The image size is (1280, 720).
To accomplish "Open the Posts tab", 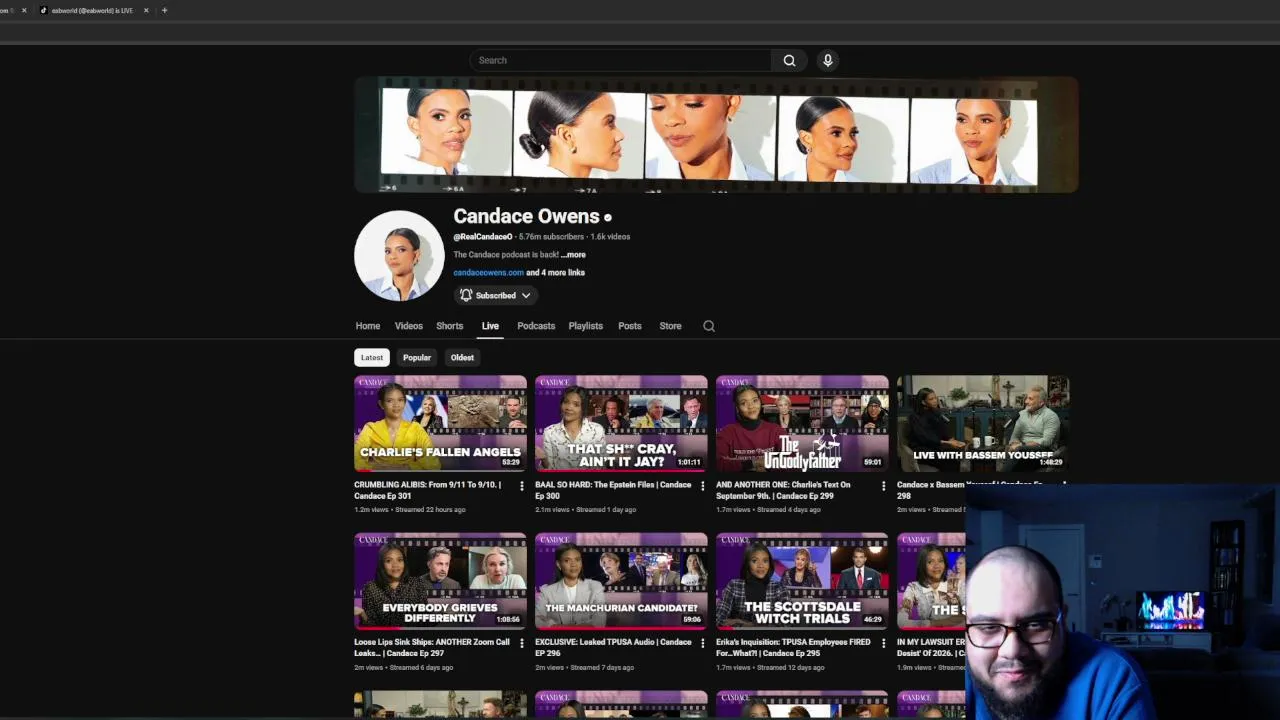I will (629, 326).
